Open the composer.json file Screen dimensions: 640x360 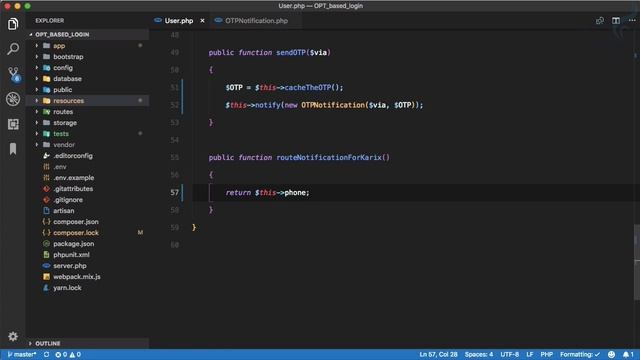[88, 222]
